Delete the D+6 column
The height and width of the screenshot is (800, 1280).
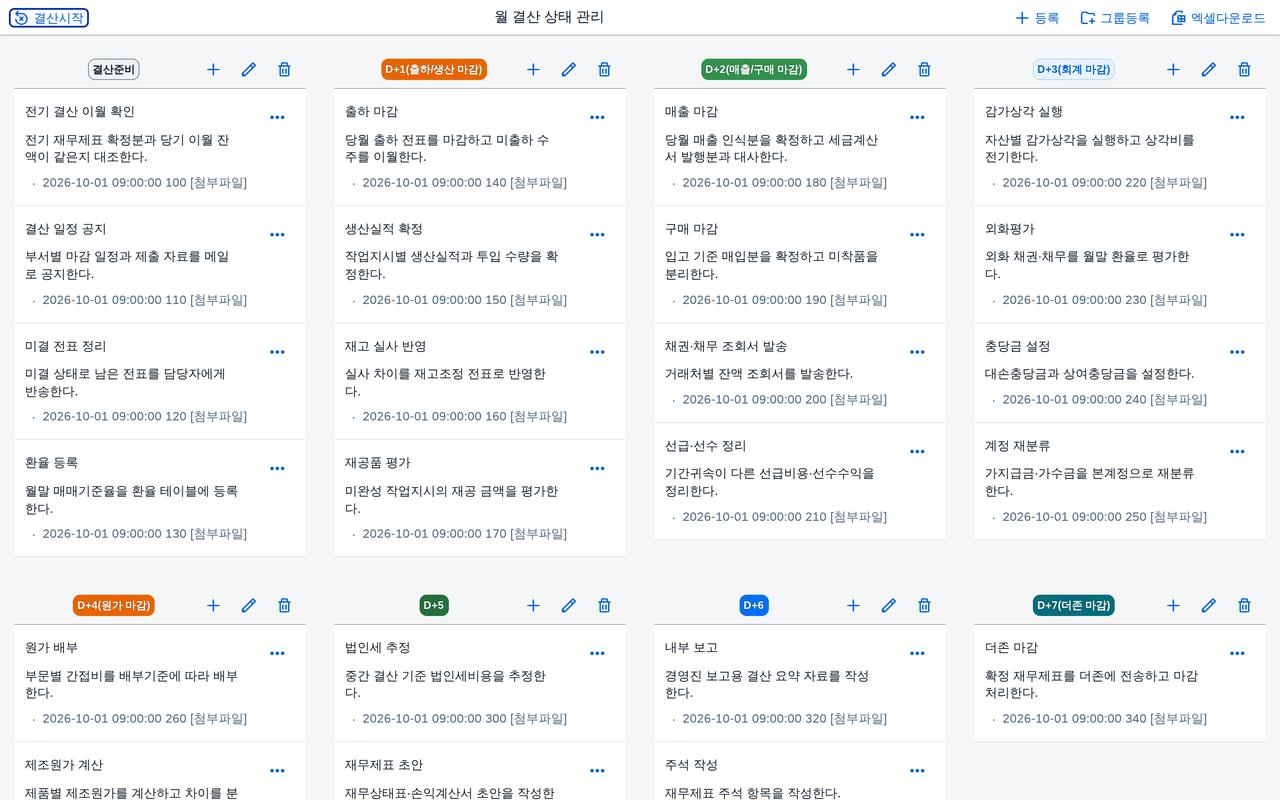tap(924, 605)
